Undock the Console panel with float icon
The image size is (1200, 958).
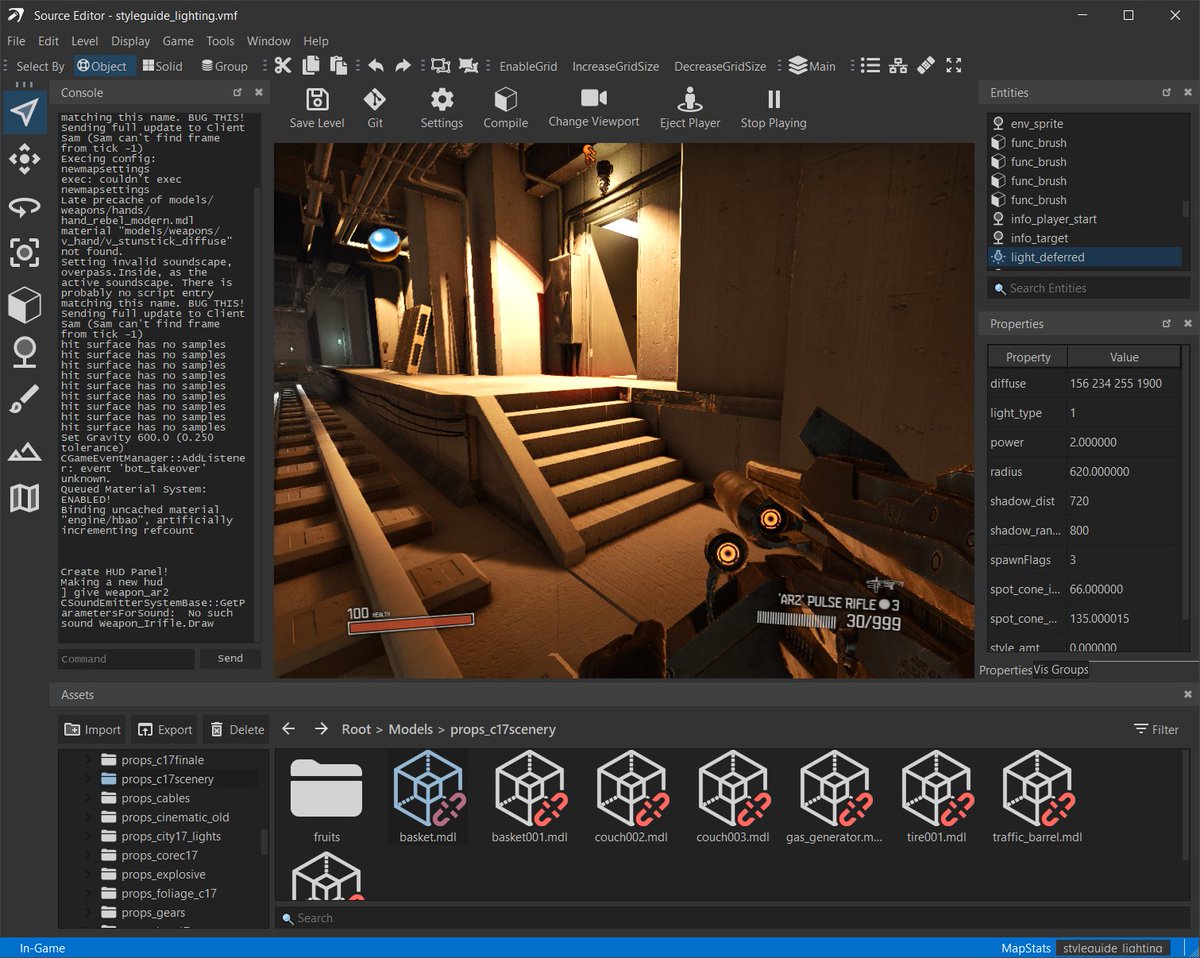click(x=237, y=92)
